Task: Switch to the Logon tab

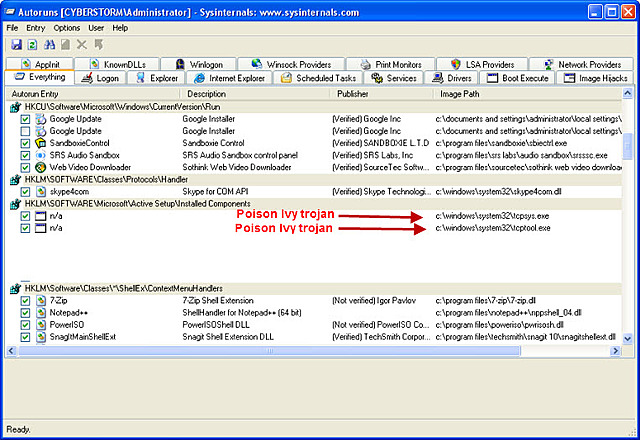Action: click(x=100, y=78)
